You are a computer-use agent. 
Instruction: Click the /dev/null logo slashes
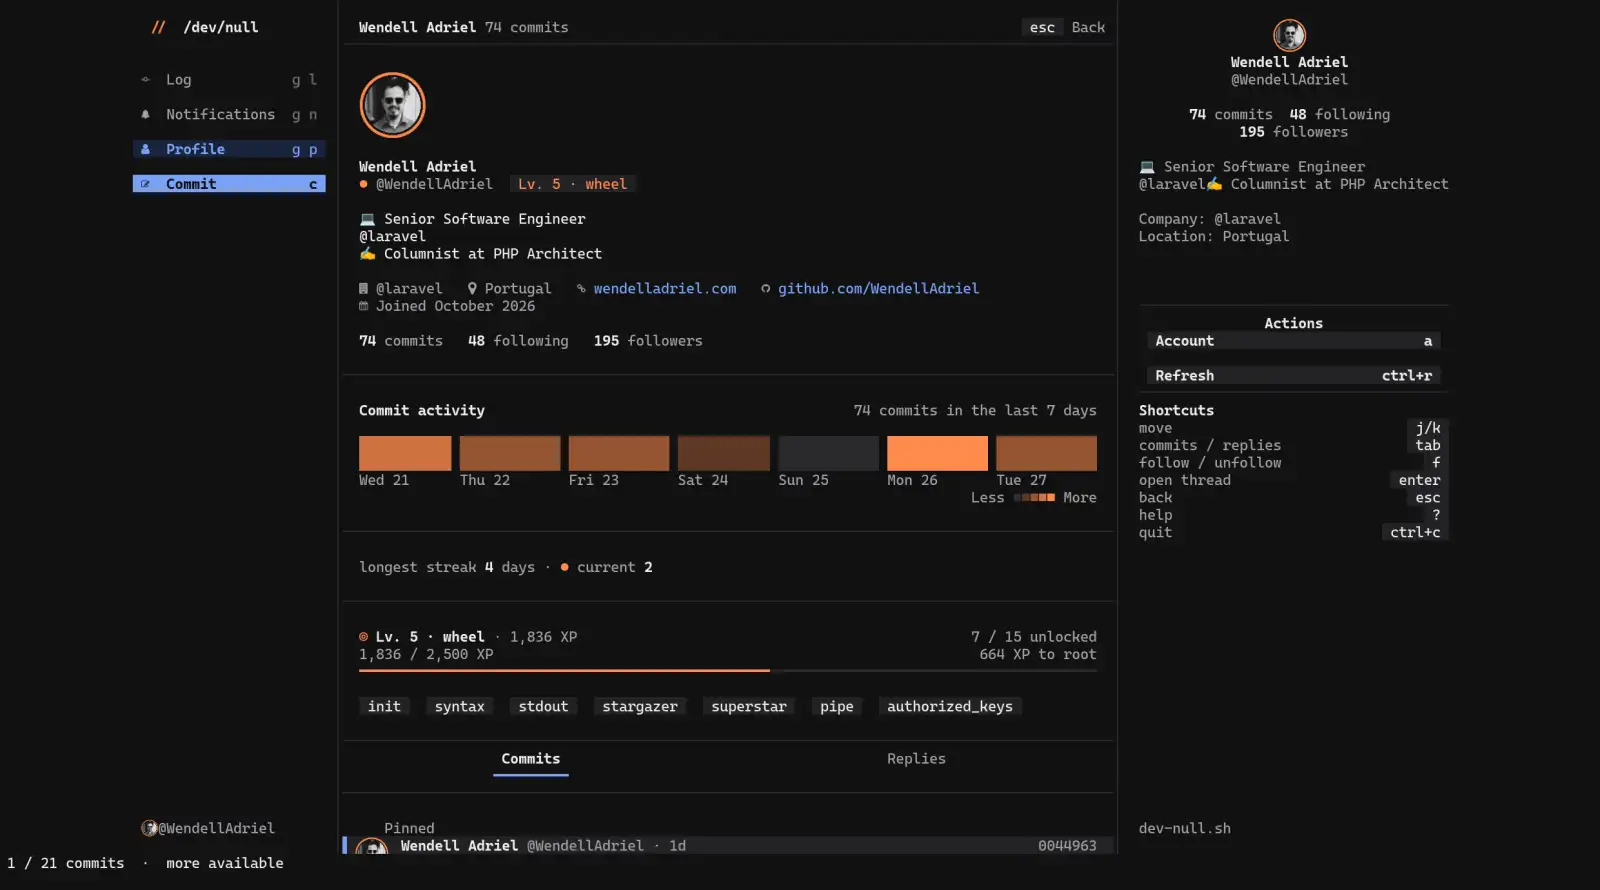158,28
